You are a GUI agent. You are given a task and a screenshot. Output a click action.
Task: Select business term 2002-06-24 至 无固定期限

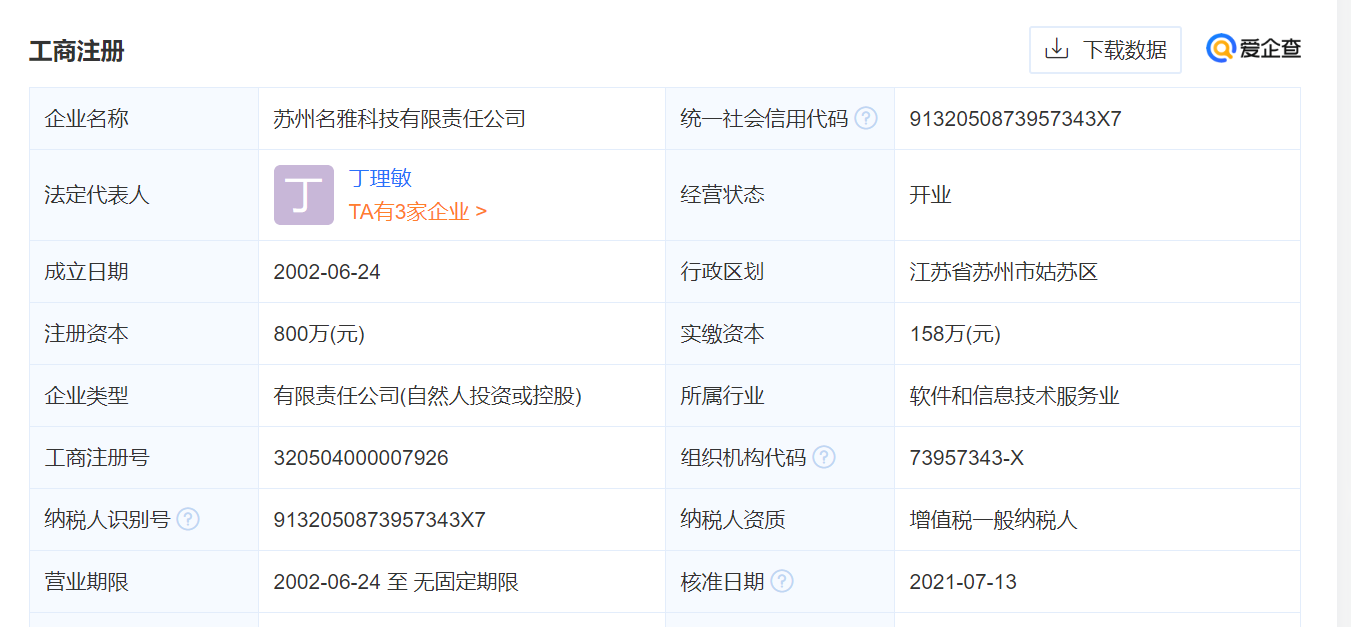(396, 582)
